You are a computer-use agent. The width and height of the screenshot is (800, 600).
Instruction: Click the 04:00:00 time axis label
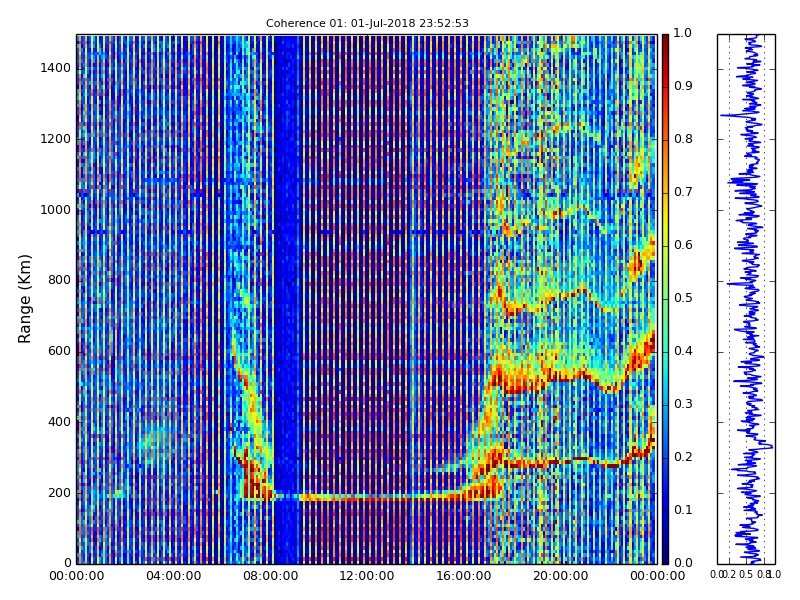(x=173, y=576)
